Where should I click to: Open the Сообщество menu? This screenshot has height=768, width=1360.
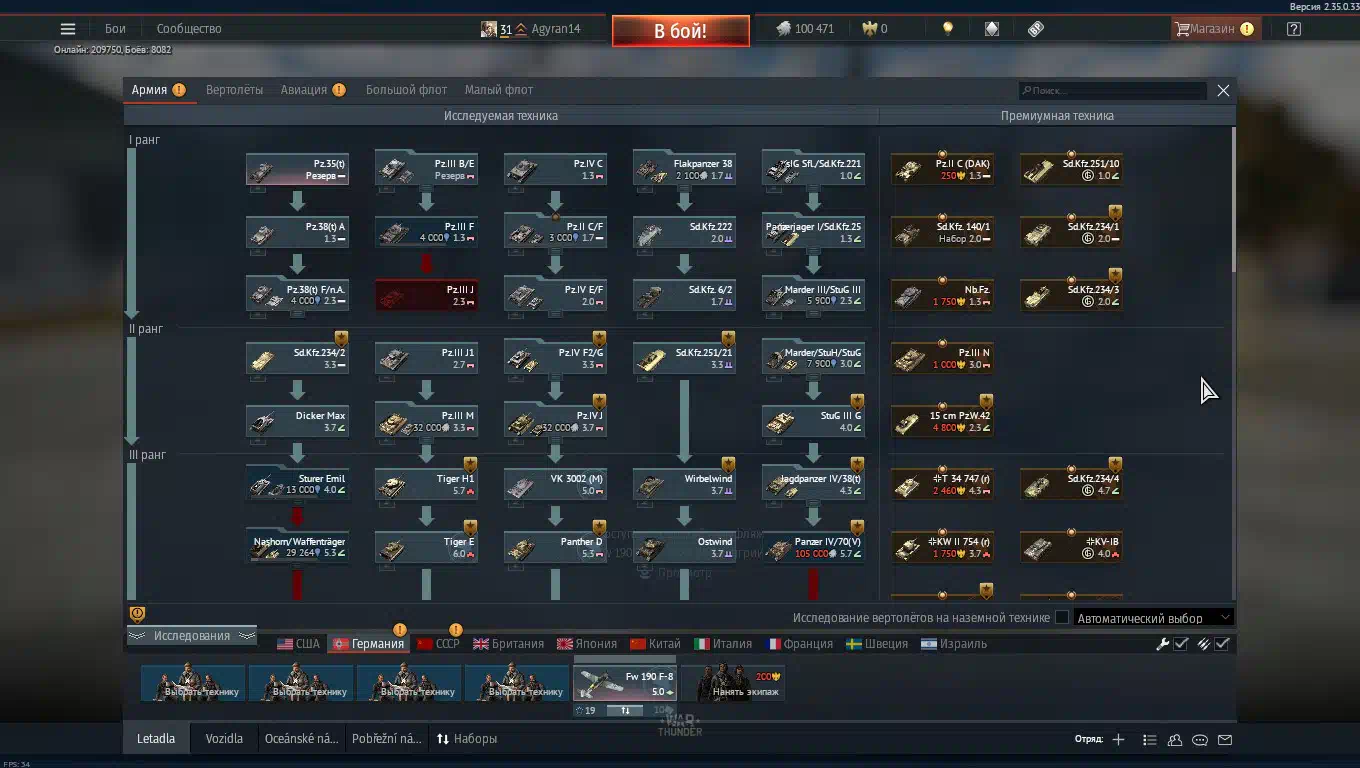(189, 29)
